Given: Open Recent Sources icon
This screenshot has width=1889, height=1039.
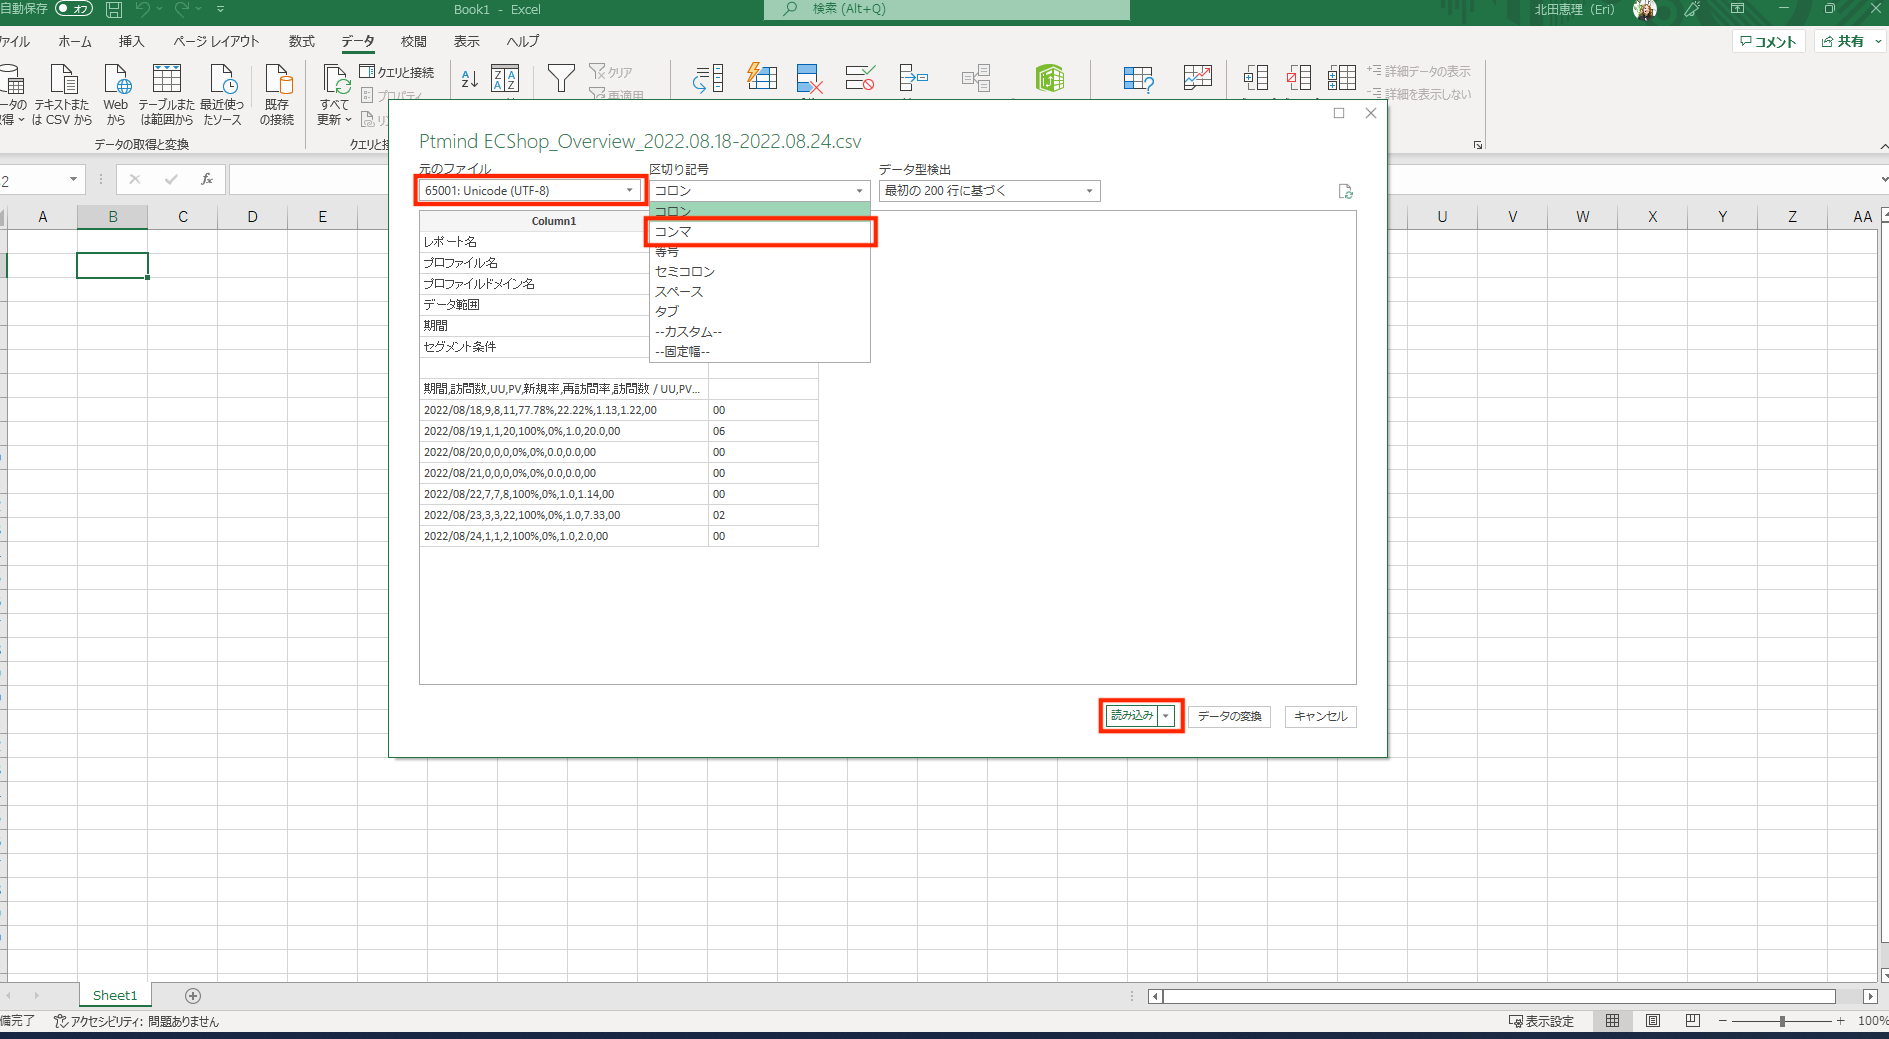Looking at the screenshot, I should pos(222,80).
